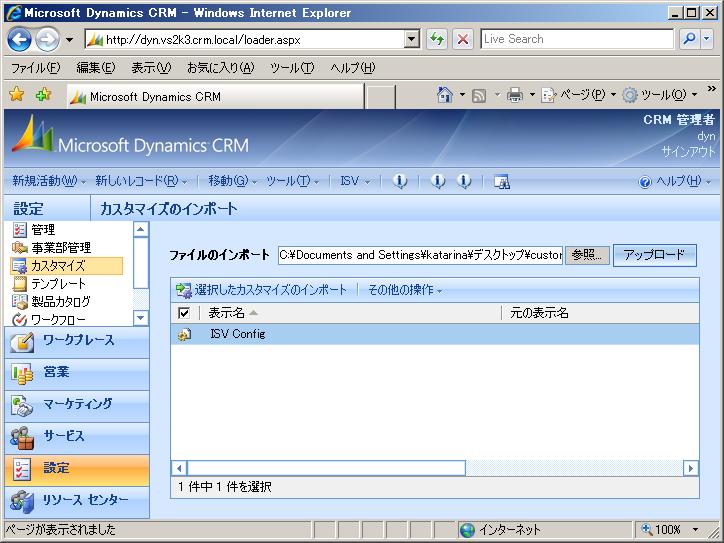Open recent pages dropdown next to Forward
Screen dimensions: 724x543
(69, 40)
